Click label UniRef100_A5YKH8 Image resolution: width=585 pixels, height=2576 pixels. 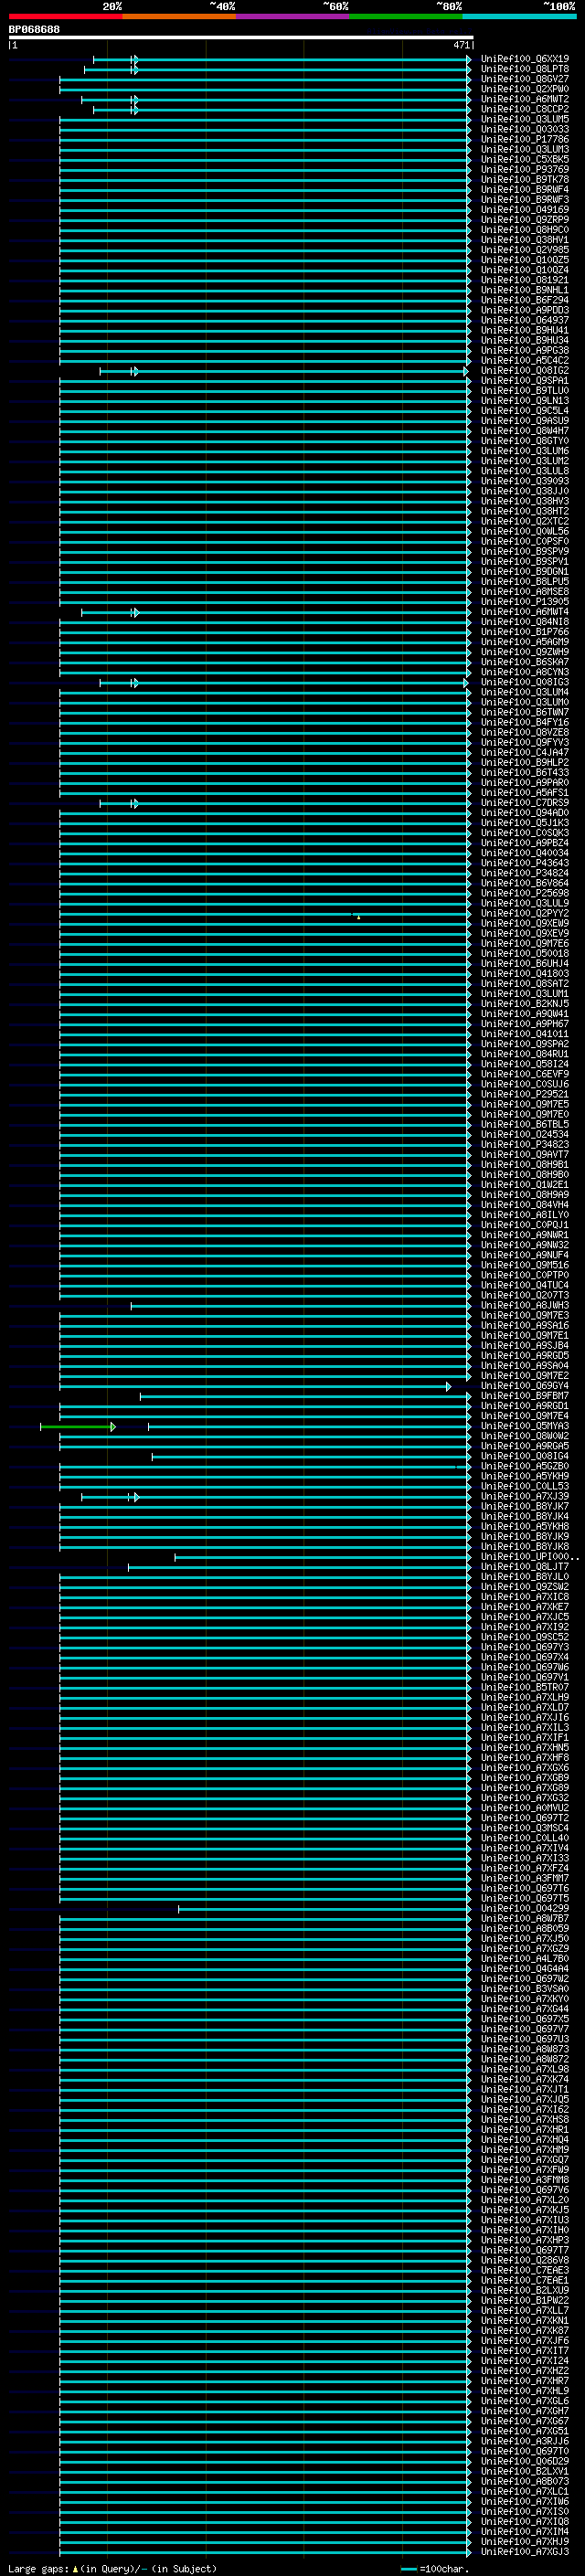point(525,1526)
